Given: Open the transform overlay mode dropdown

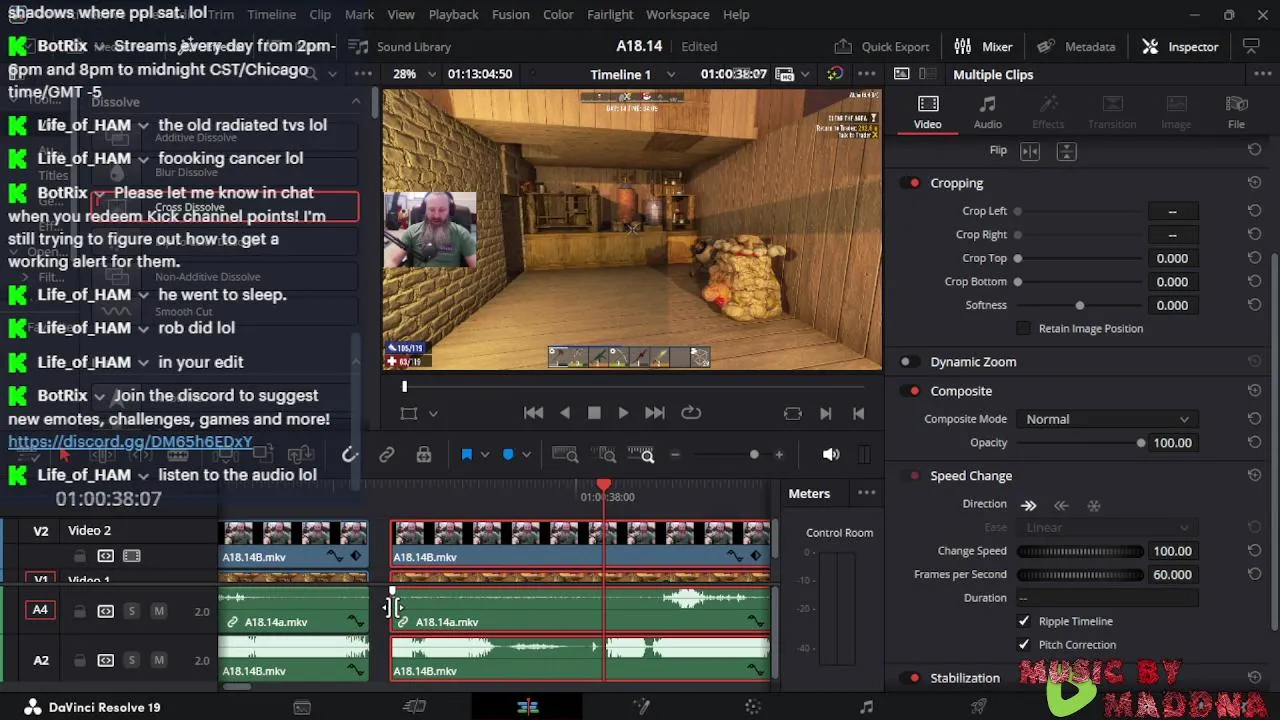Looking at the screenshot, I should tap(433, 413).
